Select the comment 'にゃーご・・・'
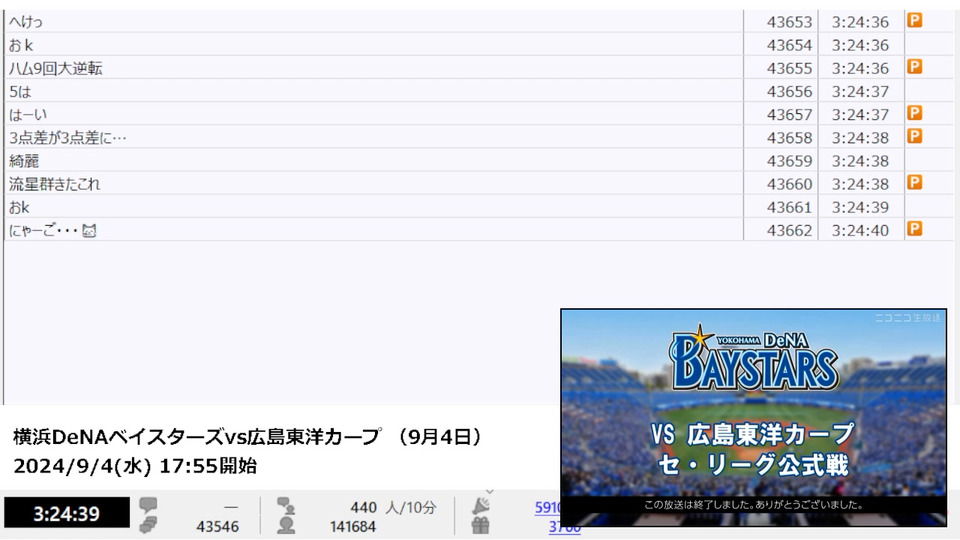This screenshot has width=960, height=540. pyautogui.click(x=53, y=230)
